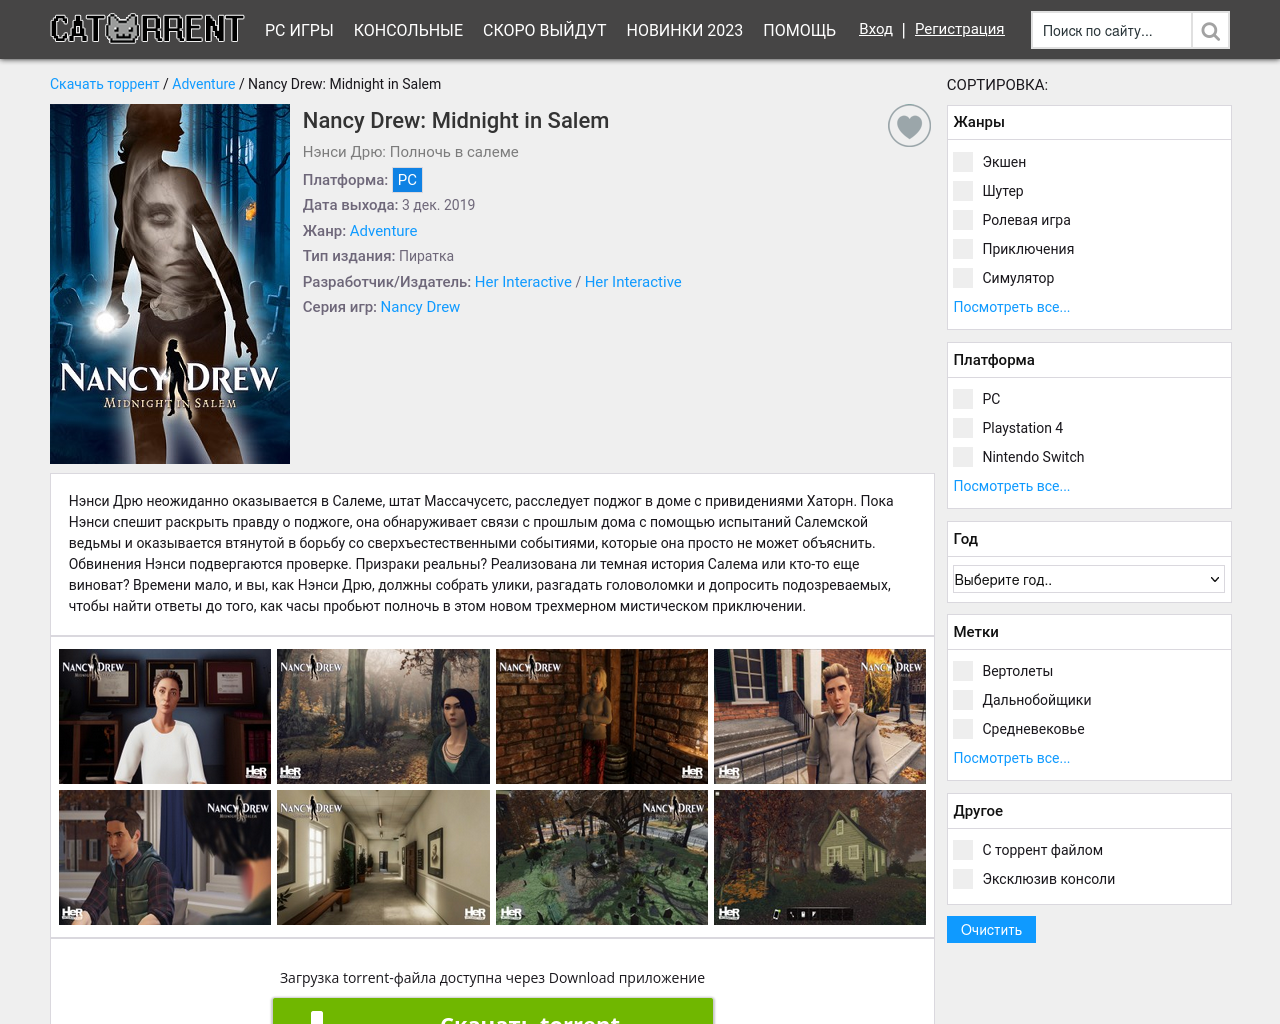1280x1024 pixels.
Task: Focus the Поиск по сайту search field
Action: pyautogui.click(x=1111, y=31)
